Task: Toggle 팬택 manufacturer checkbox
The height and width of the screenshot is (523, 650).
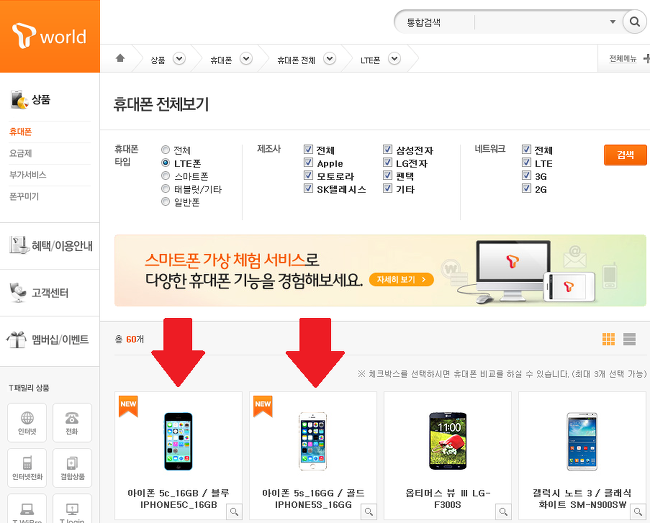Action: [388, 175]
